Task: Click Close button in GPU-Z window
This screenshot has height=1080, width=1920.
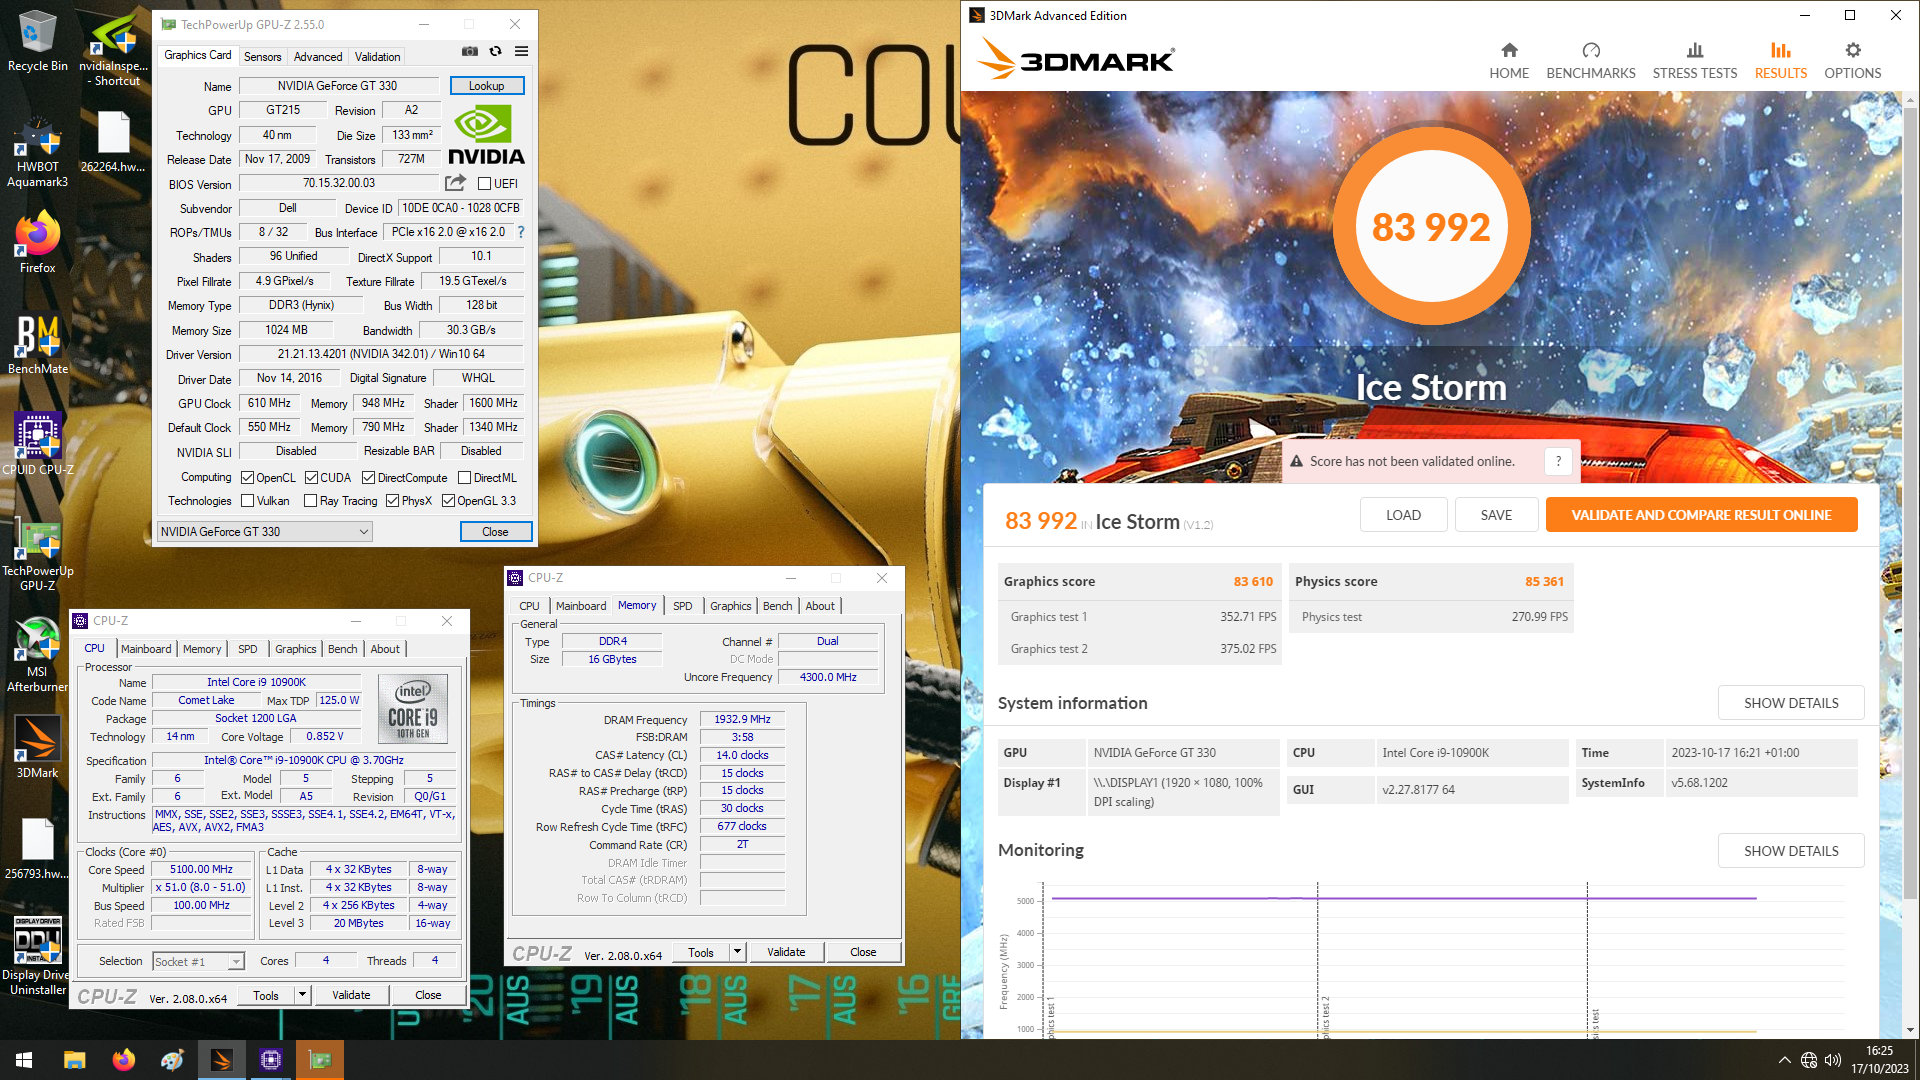Action: (496, 532)
